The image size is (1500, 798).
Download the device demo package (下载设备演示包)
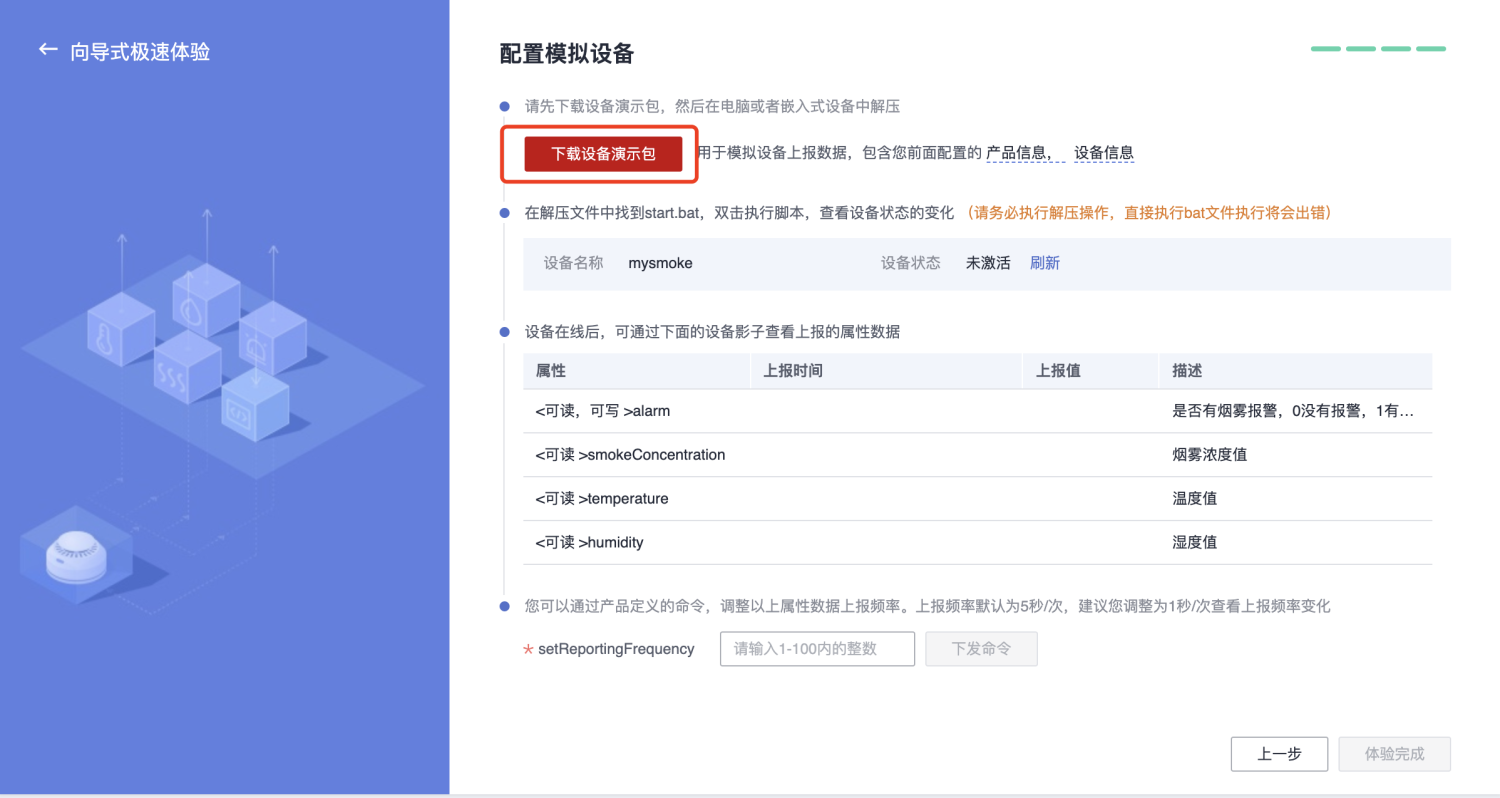coord(603,154)
